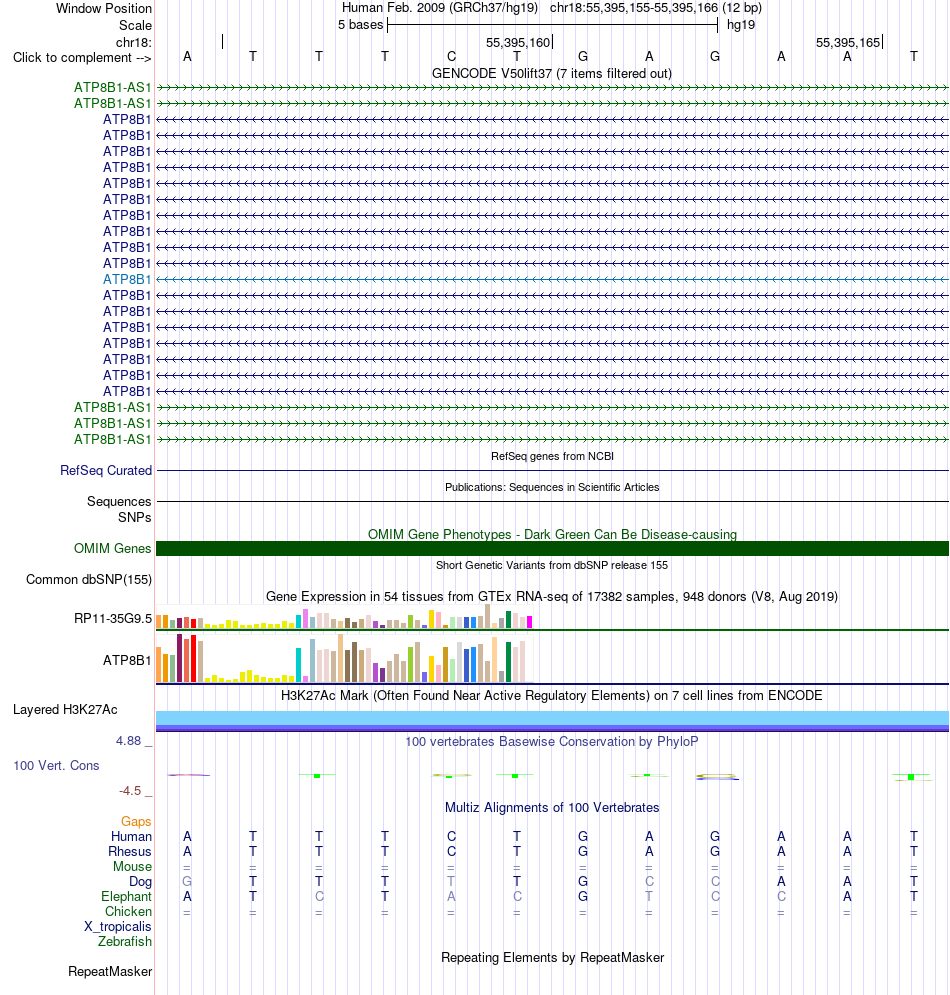The height and width of the screenshot is (995, 950).
Task: Click the light blue H3K27Ac signal band
Action: [552, 718]
